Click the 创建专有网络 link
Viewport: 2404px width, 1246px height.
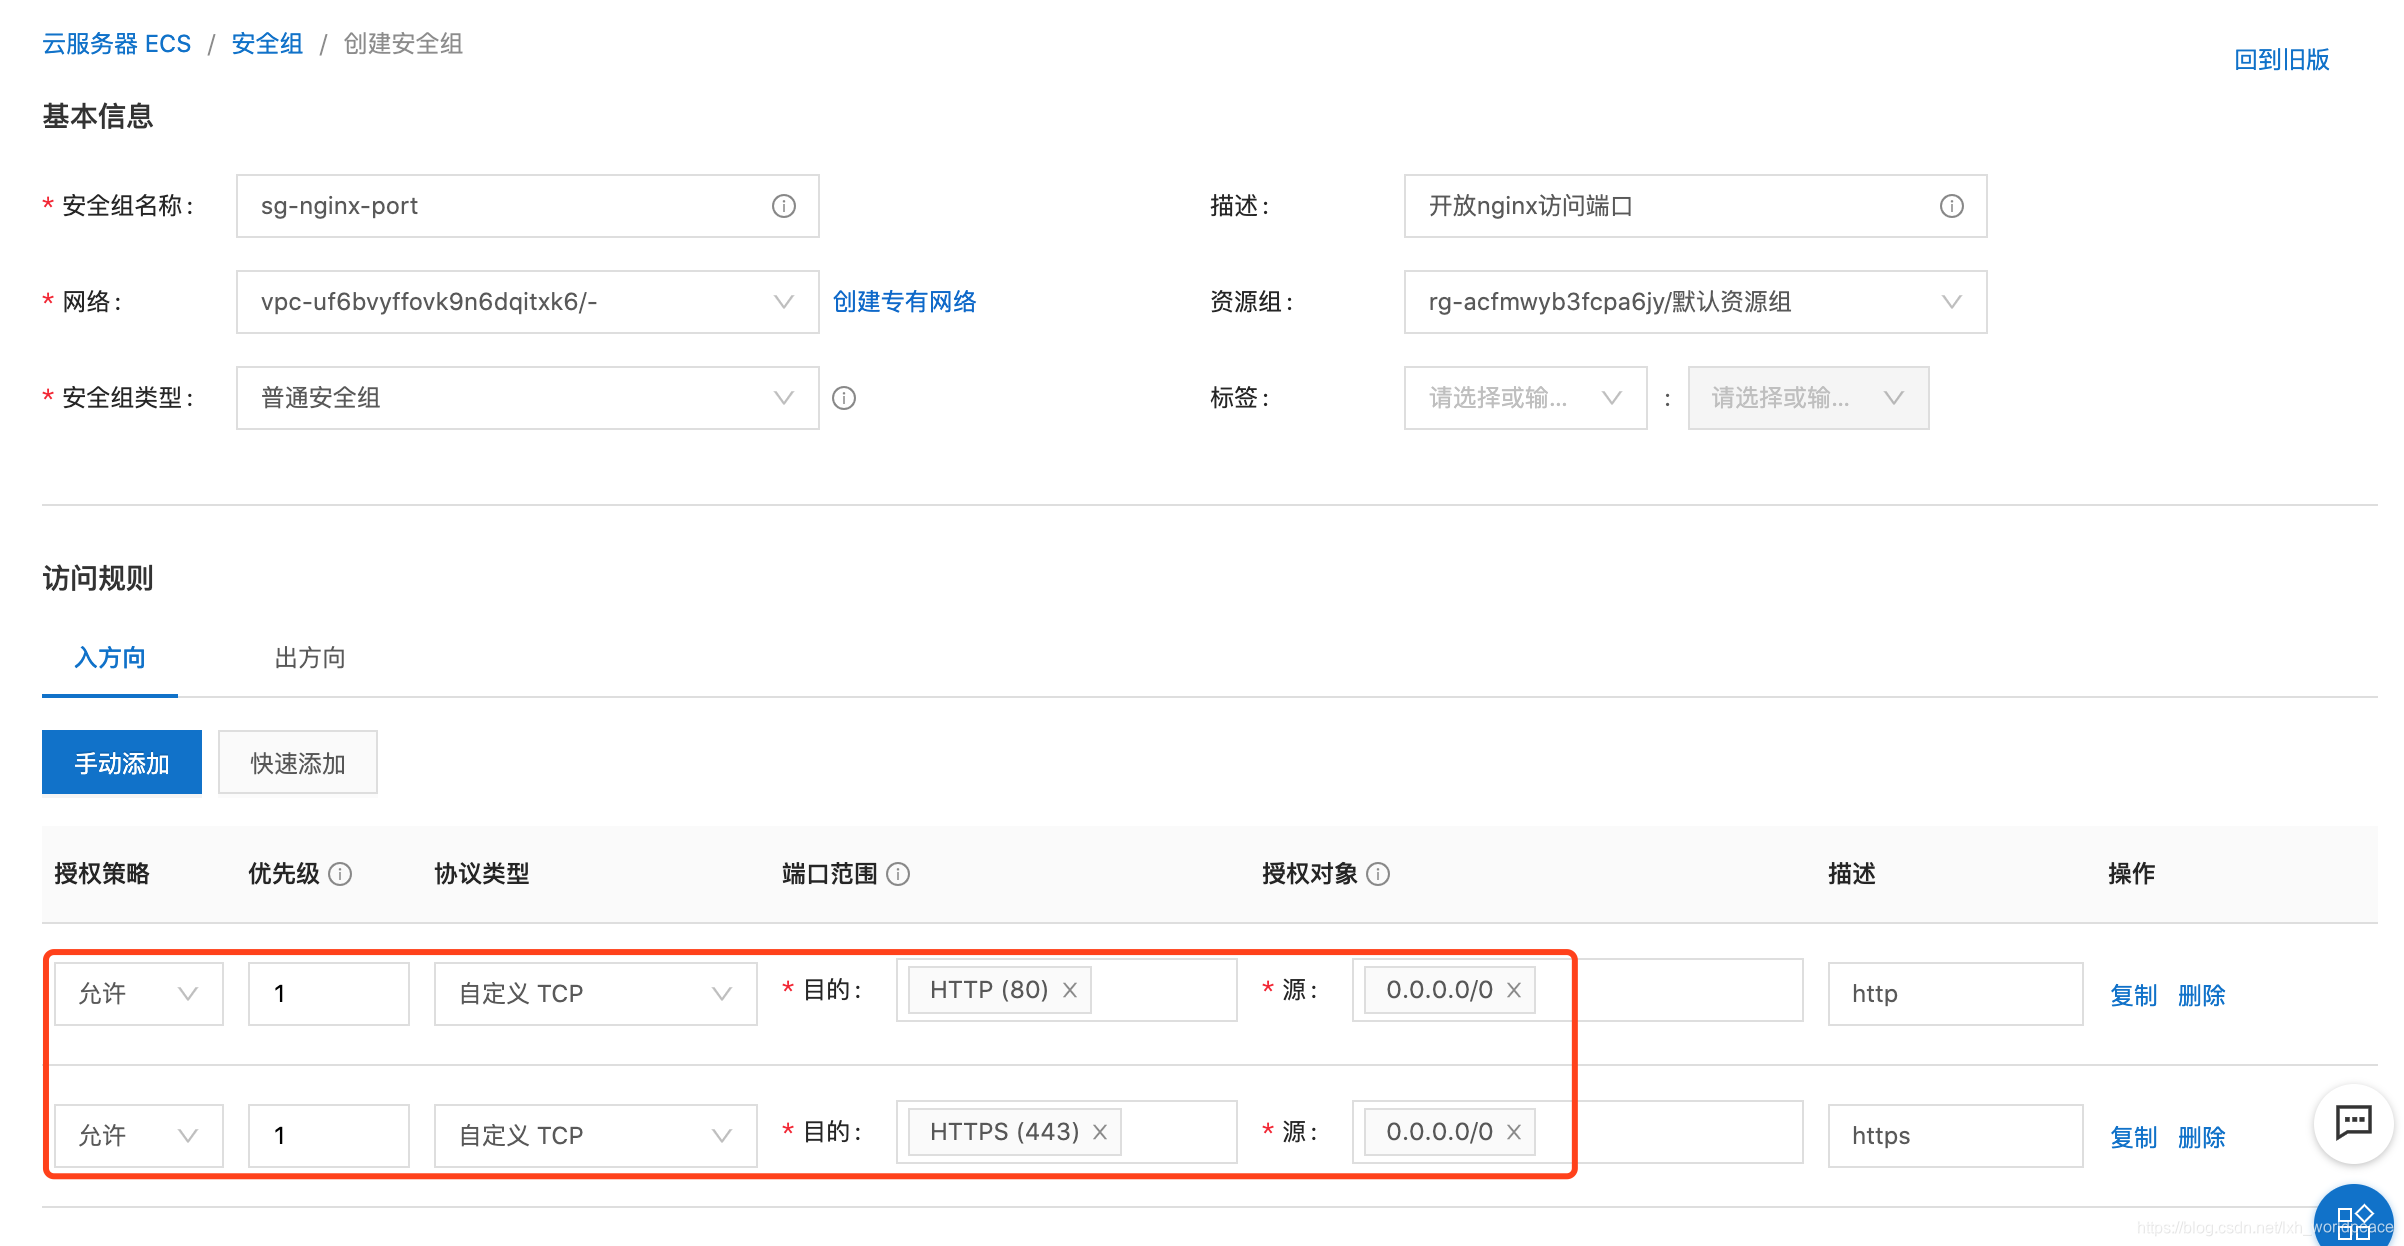point(904,302)
